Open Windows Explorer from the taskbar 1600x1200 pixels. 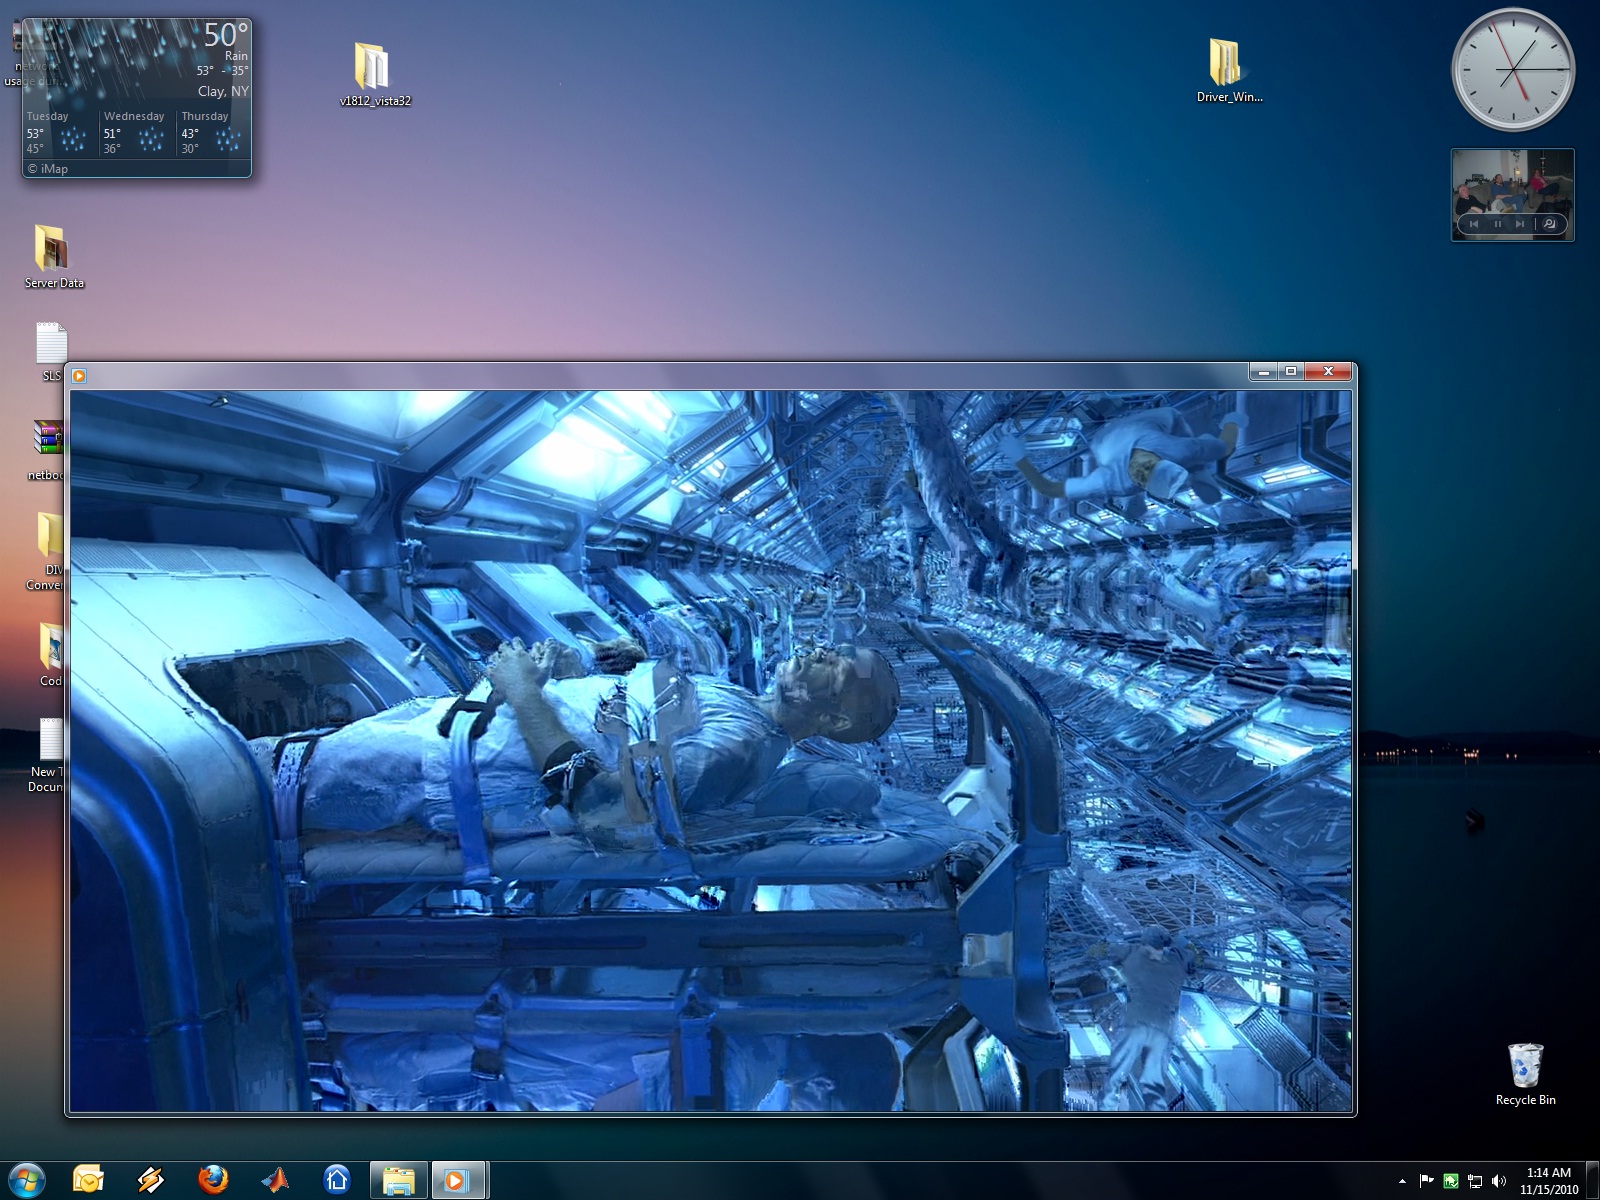click(399, 1180)
